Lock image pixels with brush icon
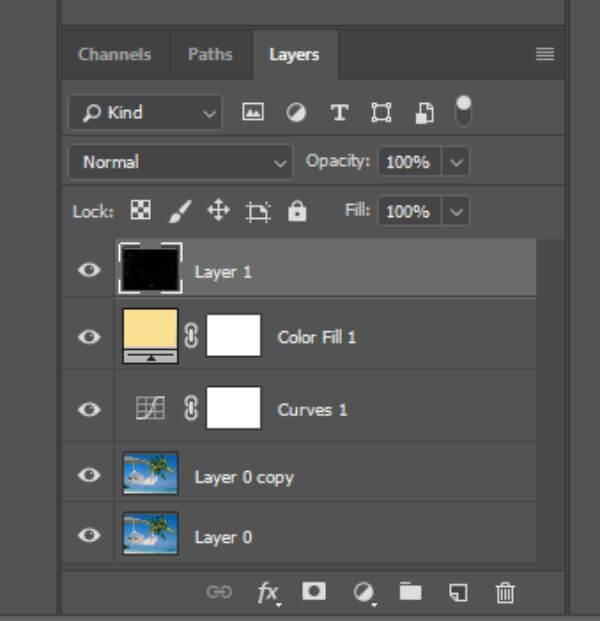This screenshot has width=600, height=621. [x=180, y=211]
